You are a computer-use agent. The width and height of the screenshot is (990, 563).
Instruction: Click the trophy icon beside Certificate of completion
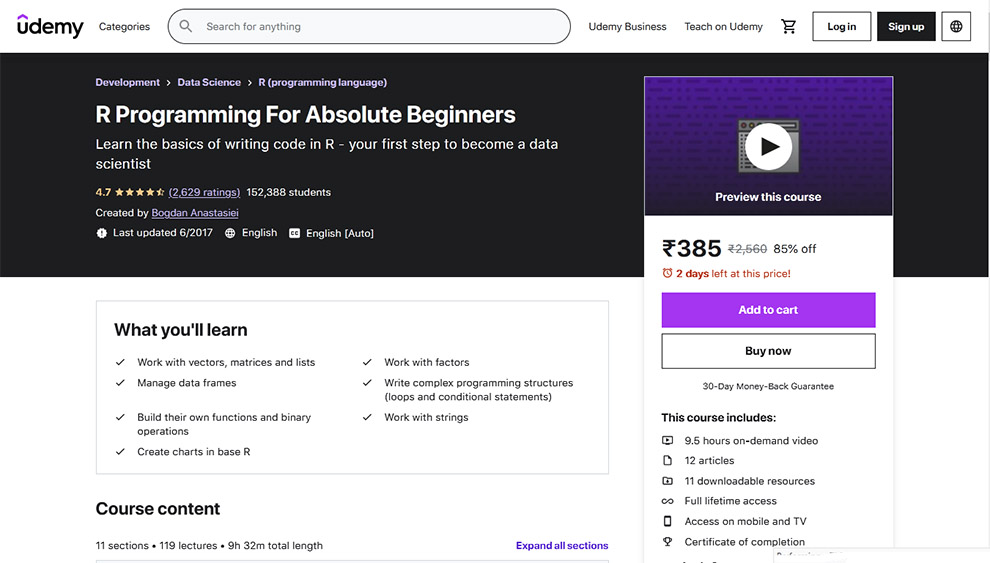[667, 542]
